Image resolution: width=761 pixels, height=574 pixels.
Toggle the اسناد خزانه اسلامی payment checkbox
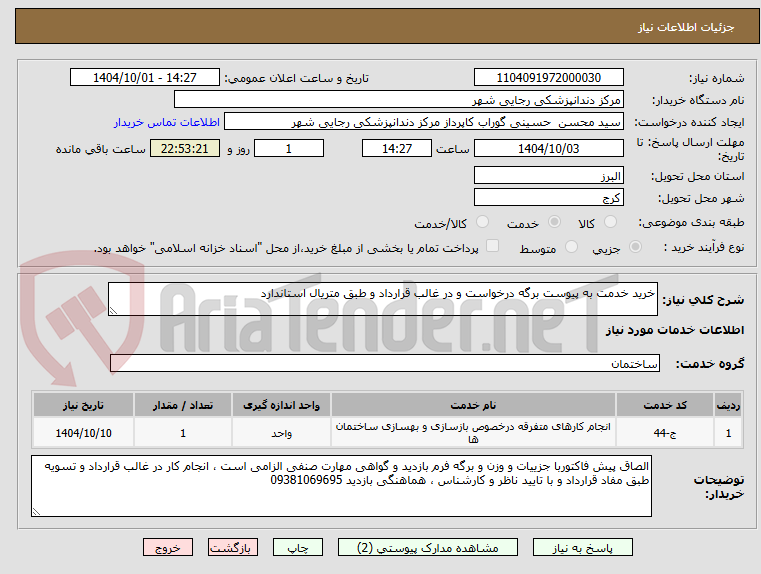pyautogui.click(x=493, y=246)
